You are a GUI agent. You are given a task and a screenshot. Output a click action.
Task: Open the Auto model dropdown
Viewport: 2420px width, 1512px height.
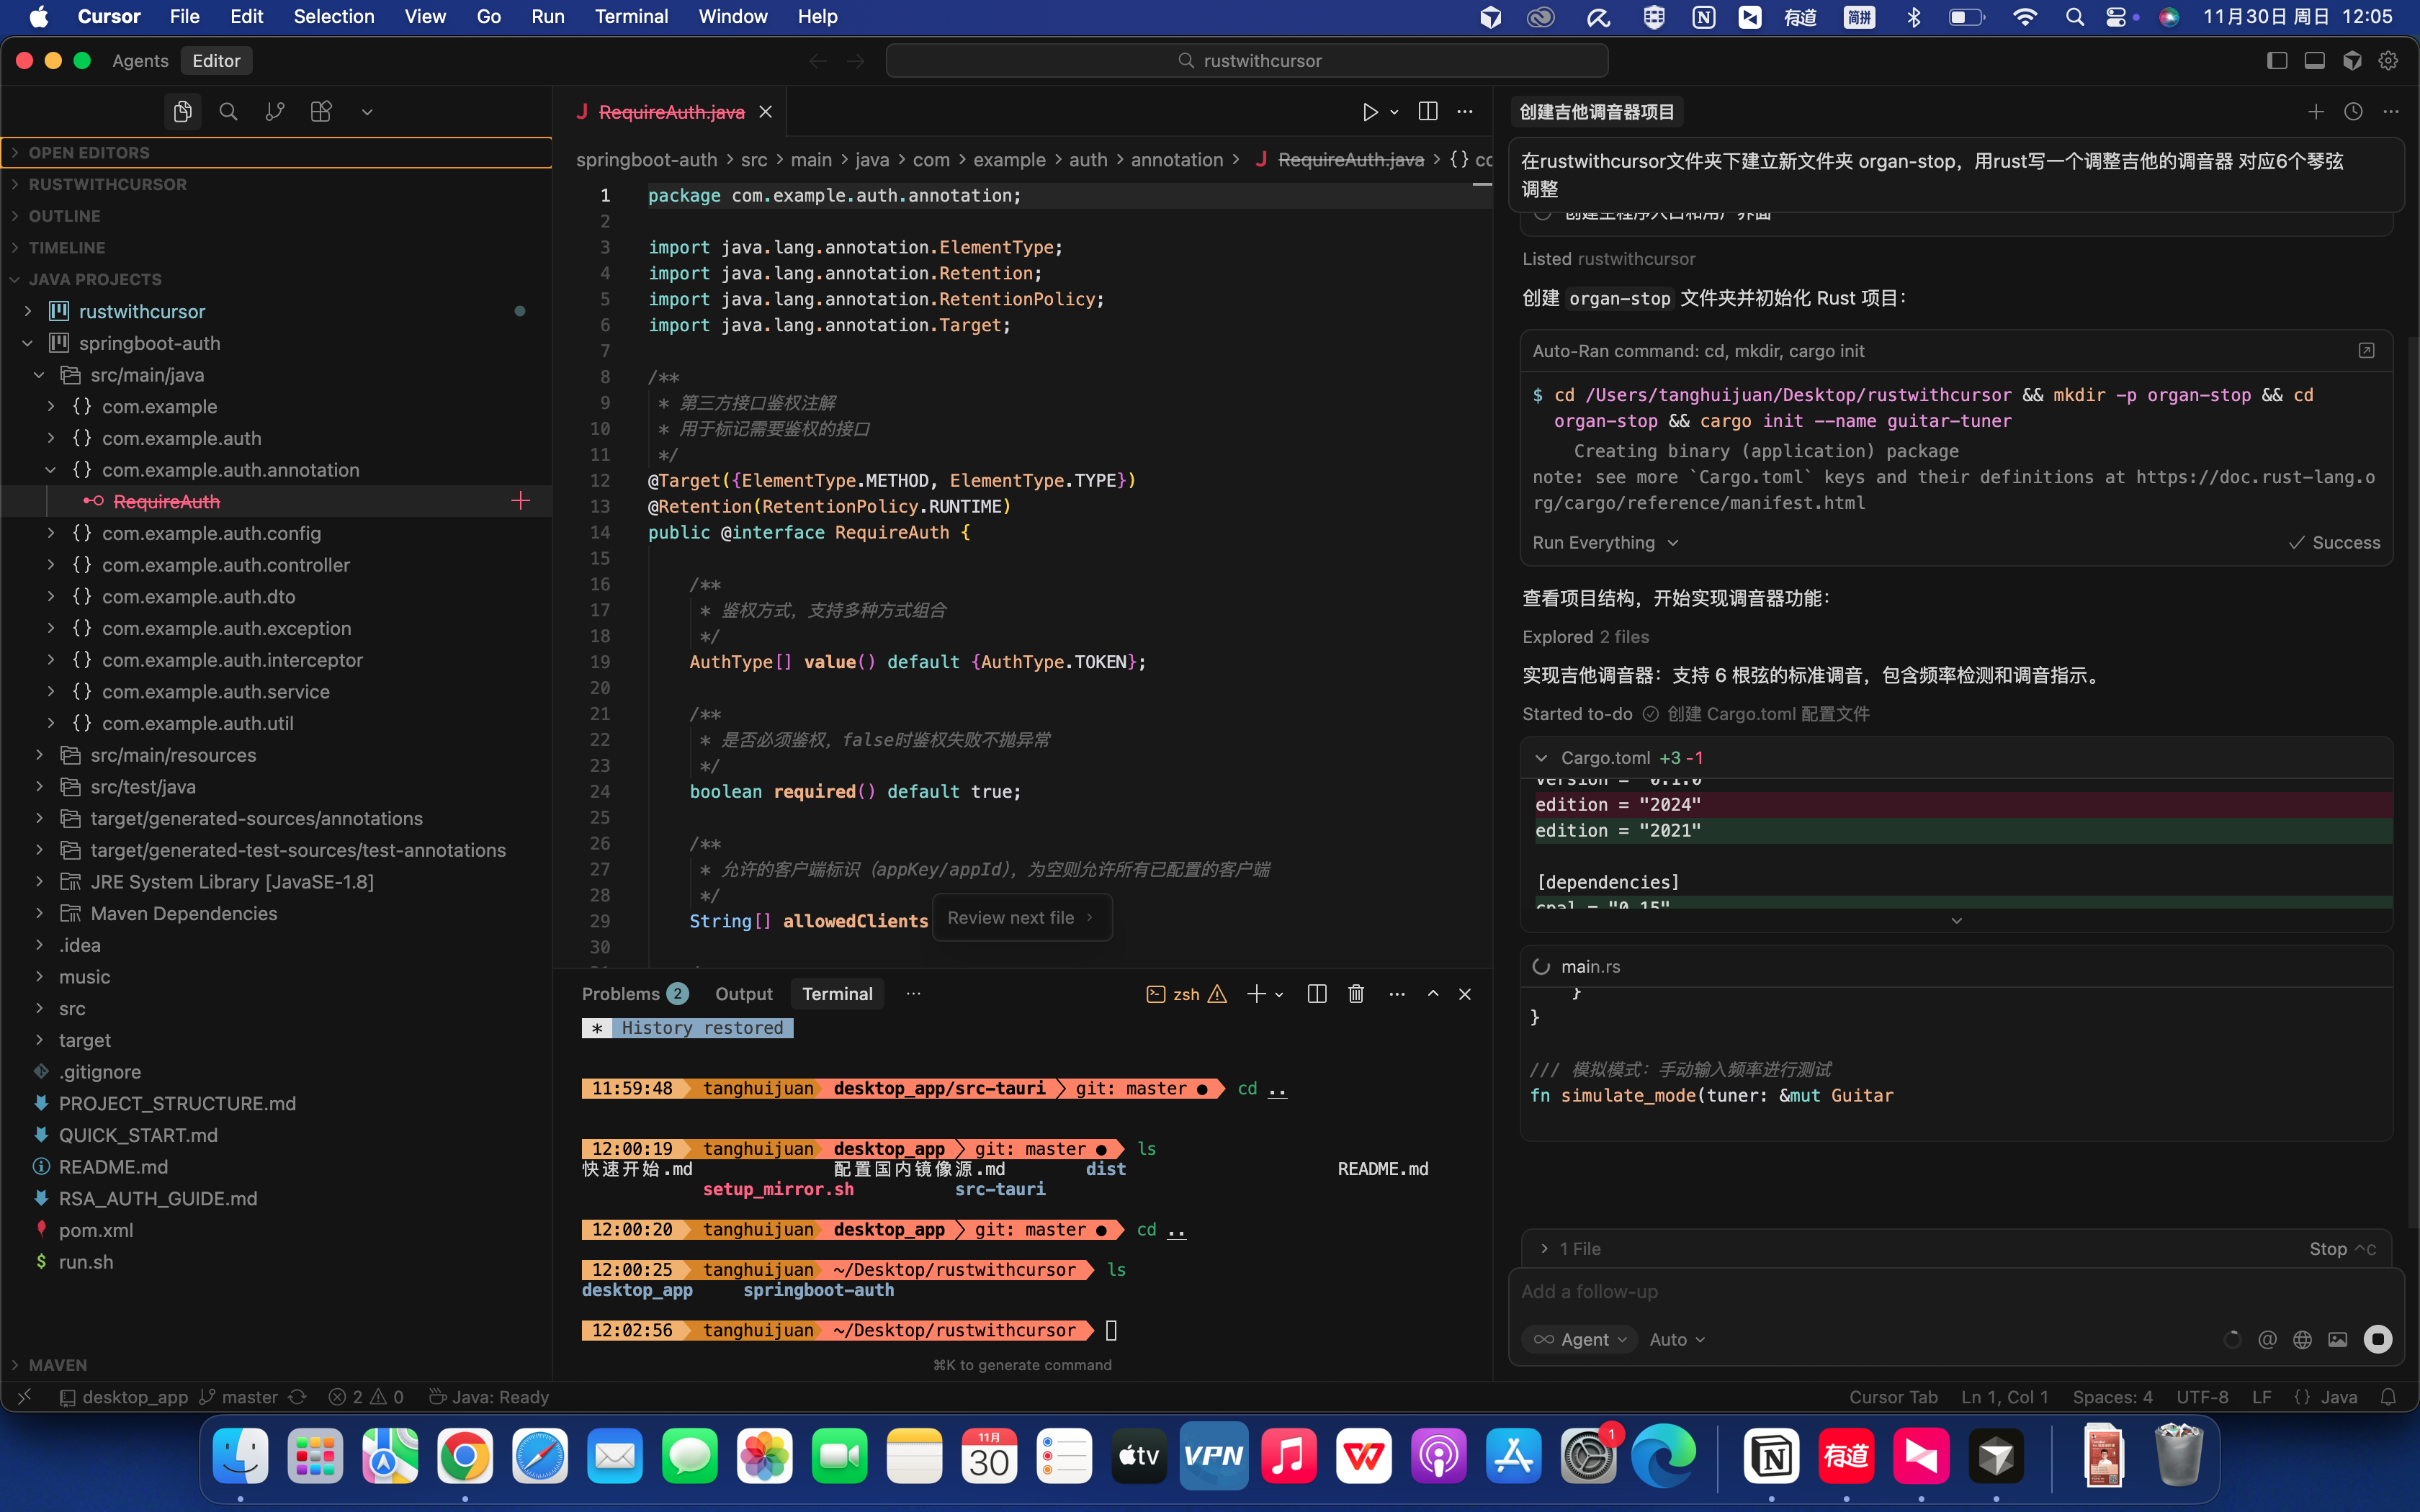[1677, 1339]
